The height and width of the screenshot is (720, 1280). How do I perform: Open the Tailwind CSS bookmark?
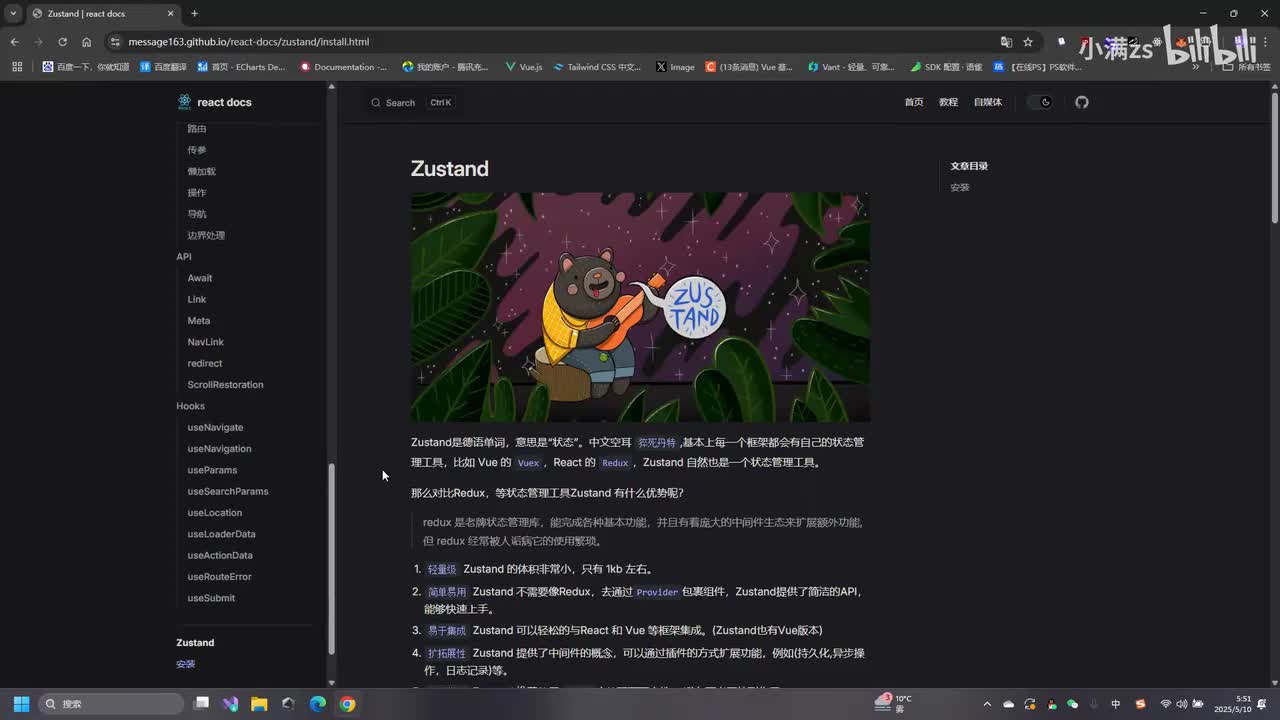tap(597, 67)
